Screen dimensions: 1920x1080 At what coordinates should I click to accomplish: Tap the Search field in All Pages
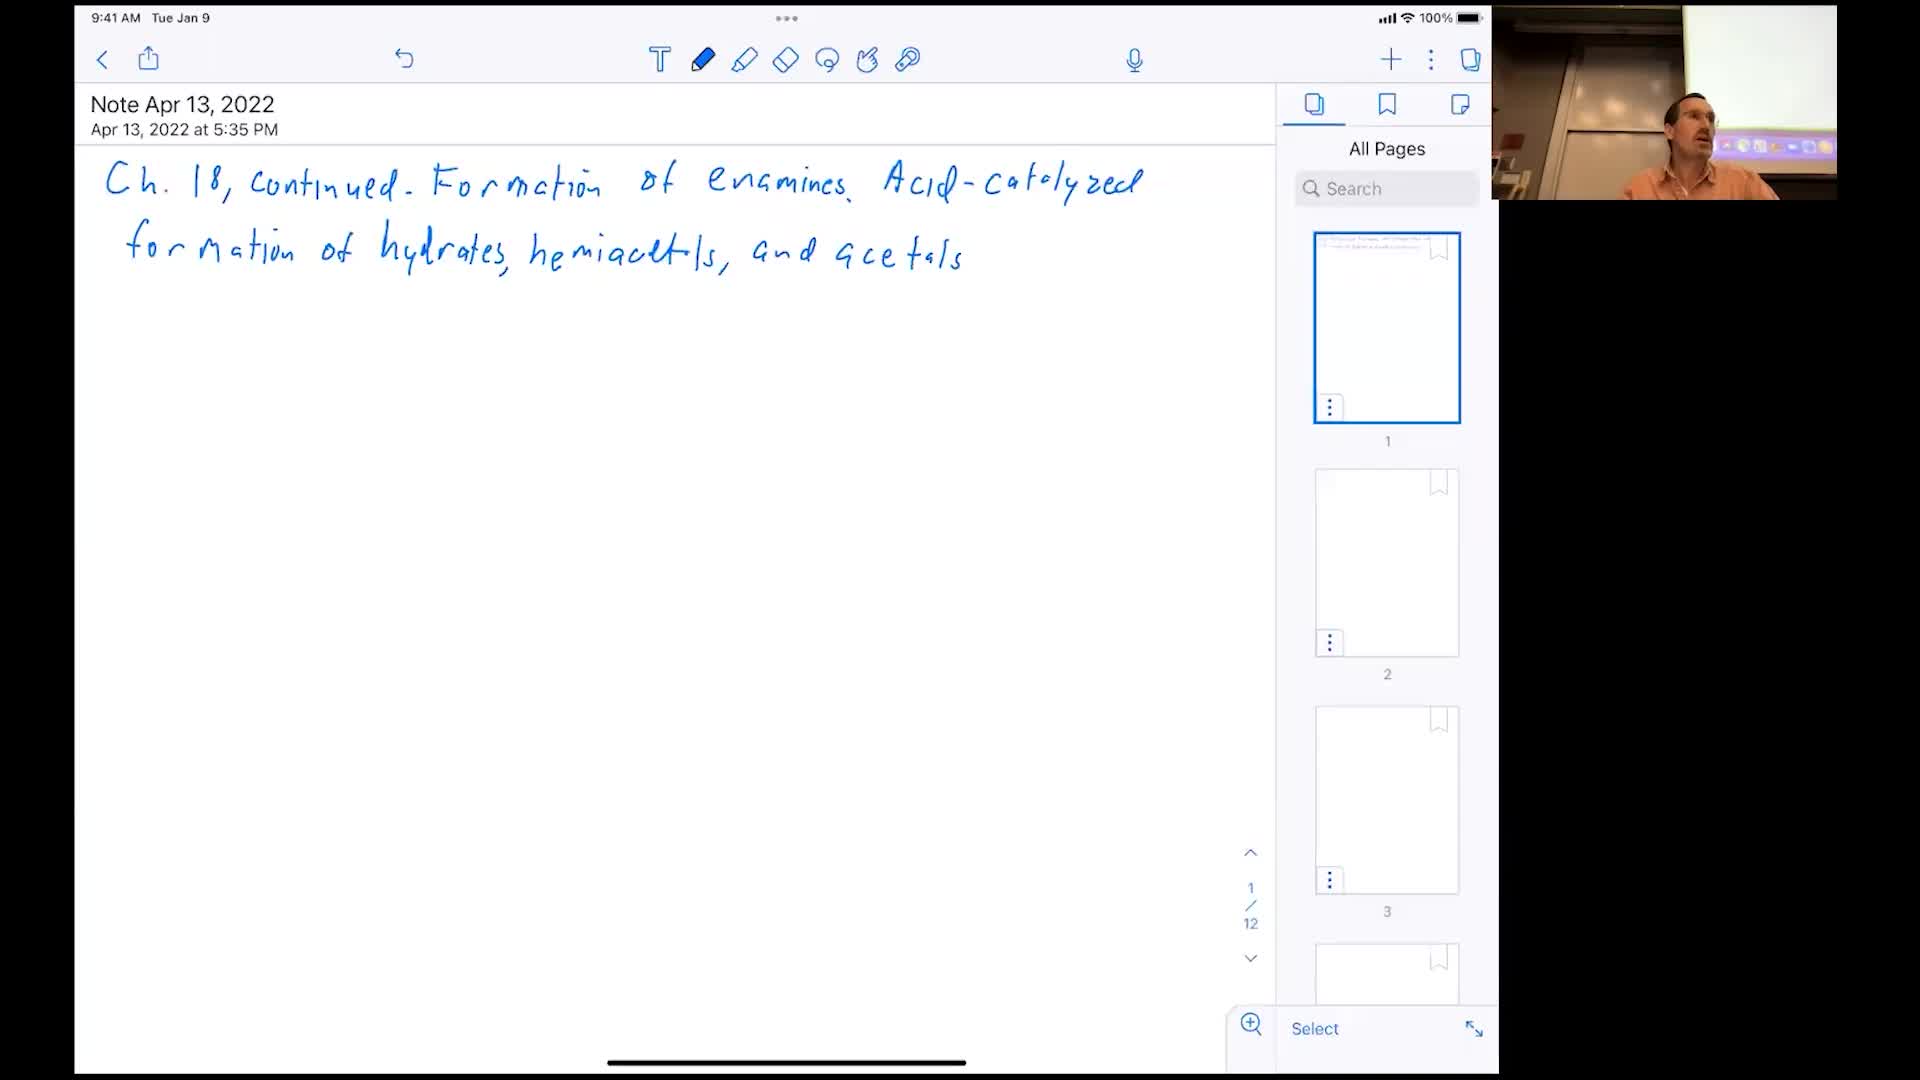point(1387,188)
